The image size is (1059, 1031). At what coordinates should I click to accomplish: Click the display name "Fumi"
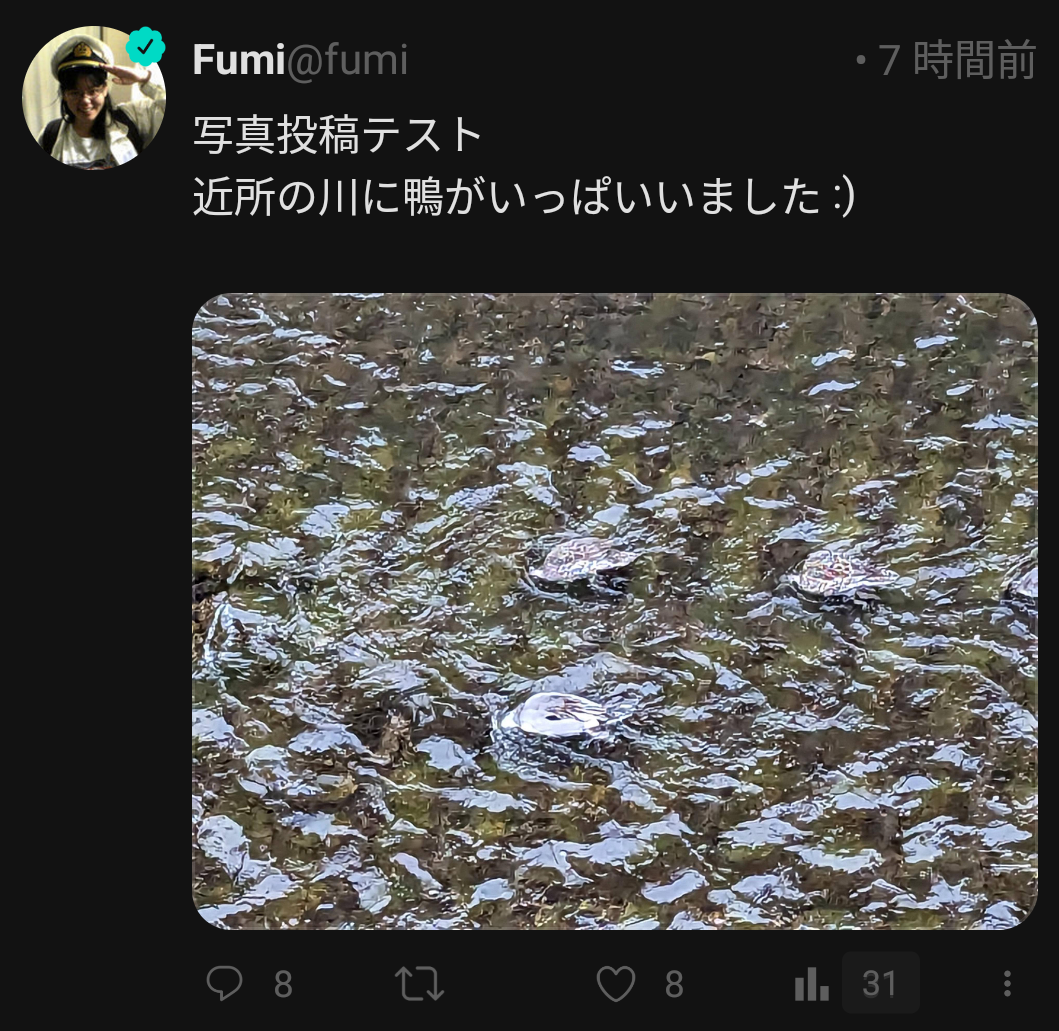tap(239, 60)
